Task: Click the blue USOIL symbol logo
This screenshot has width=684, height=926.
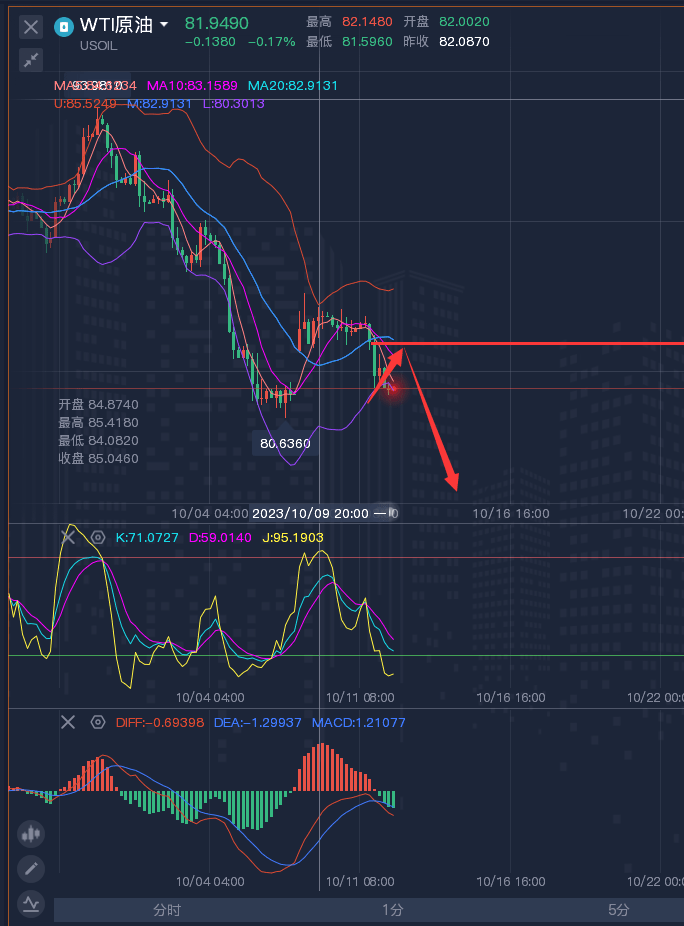Action: [x=65, y=26]
